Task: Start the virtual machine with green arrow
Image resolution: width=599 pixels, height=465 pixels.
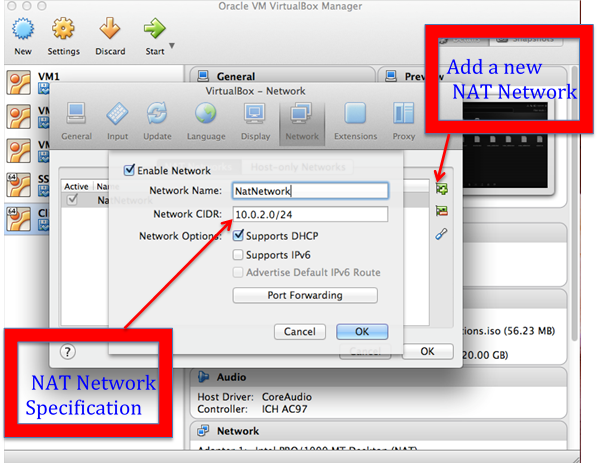Action: [154, 29]
